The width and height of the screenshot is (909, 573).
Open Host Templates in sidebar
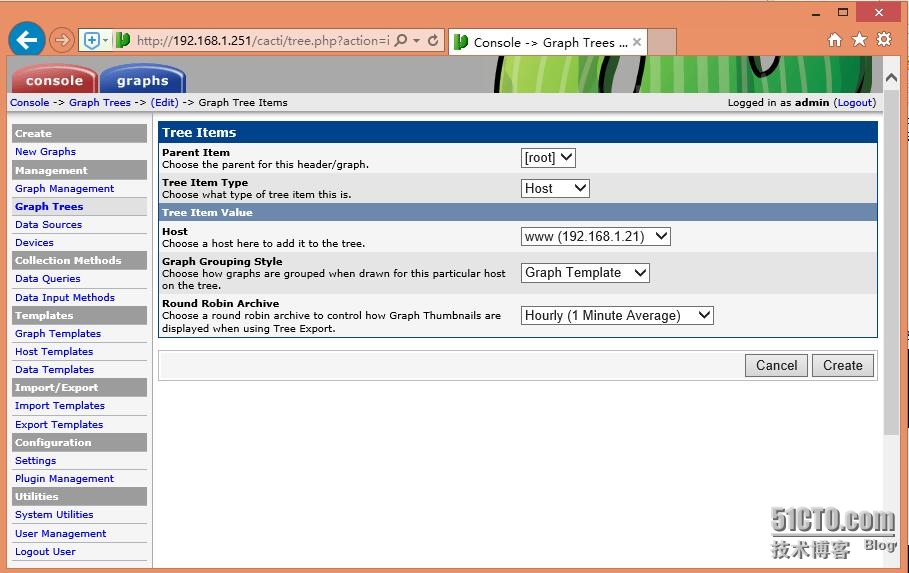click(x=54, y=351)
